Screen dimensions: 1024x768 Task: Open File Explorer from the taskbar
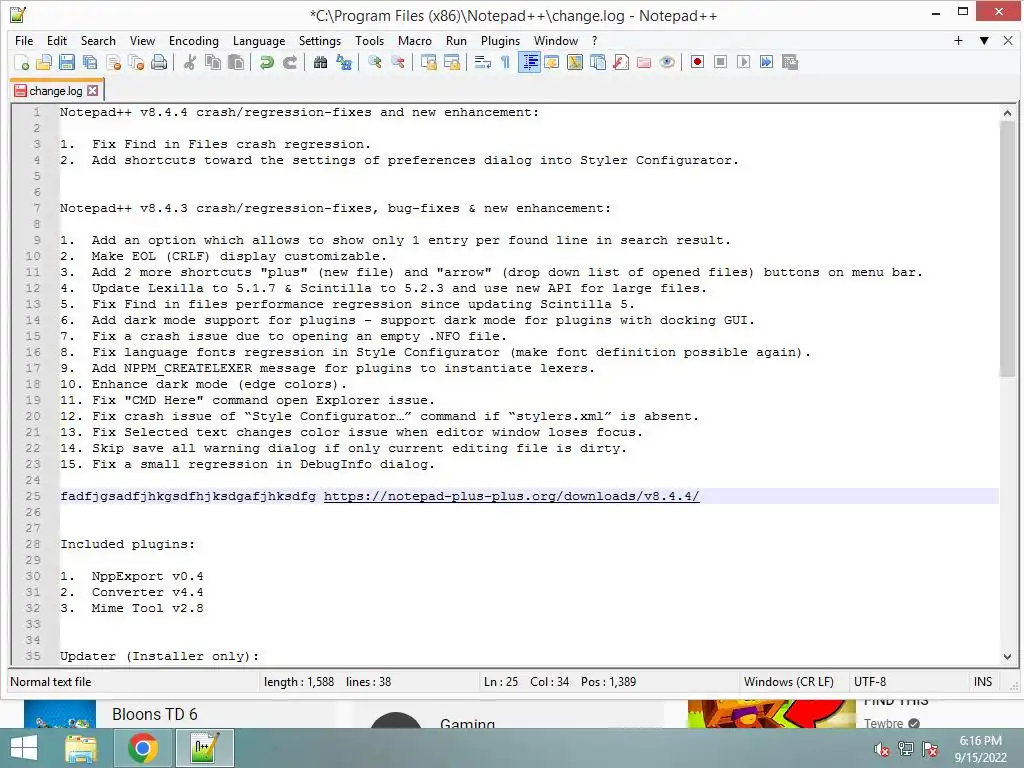click(81, 748)
